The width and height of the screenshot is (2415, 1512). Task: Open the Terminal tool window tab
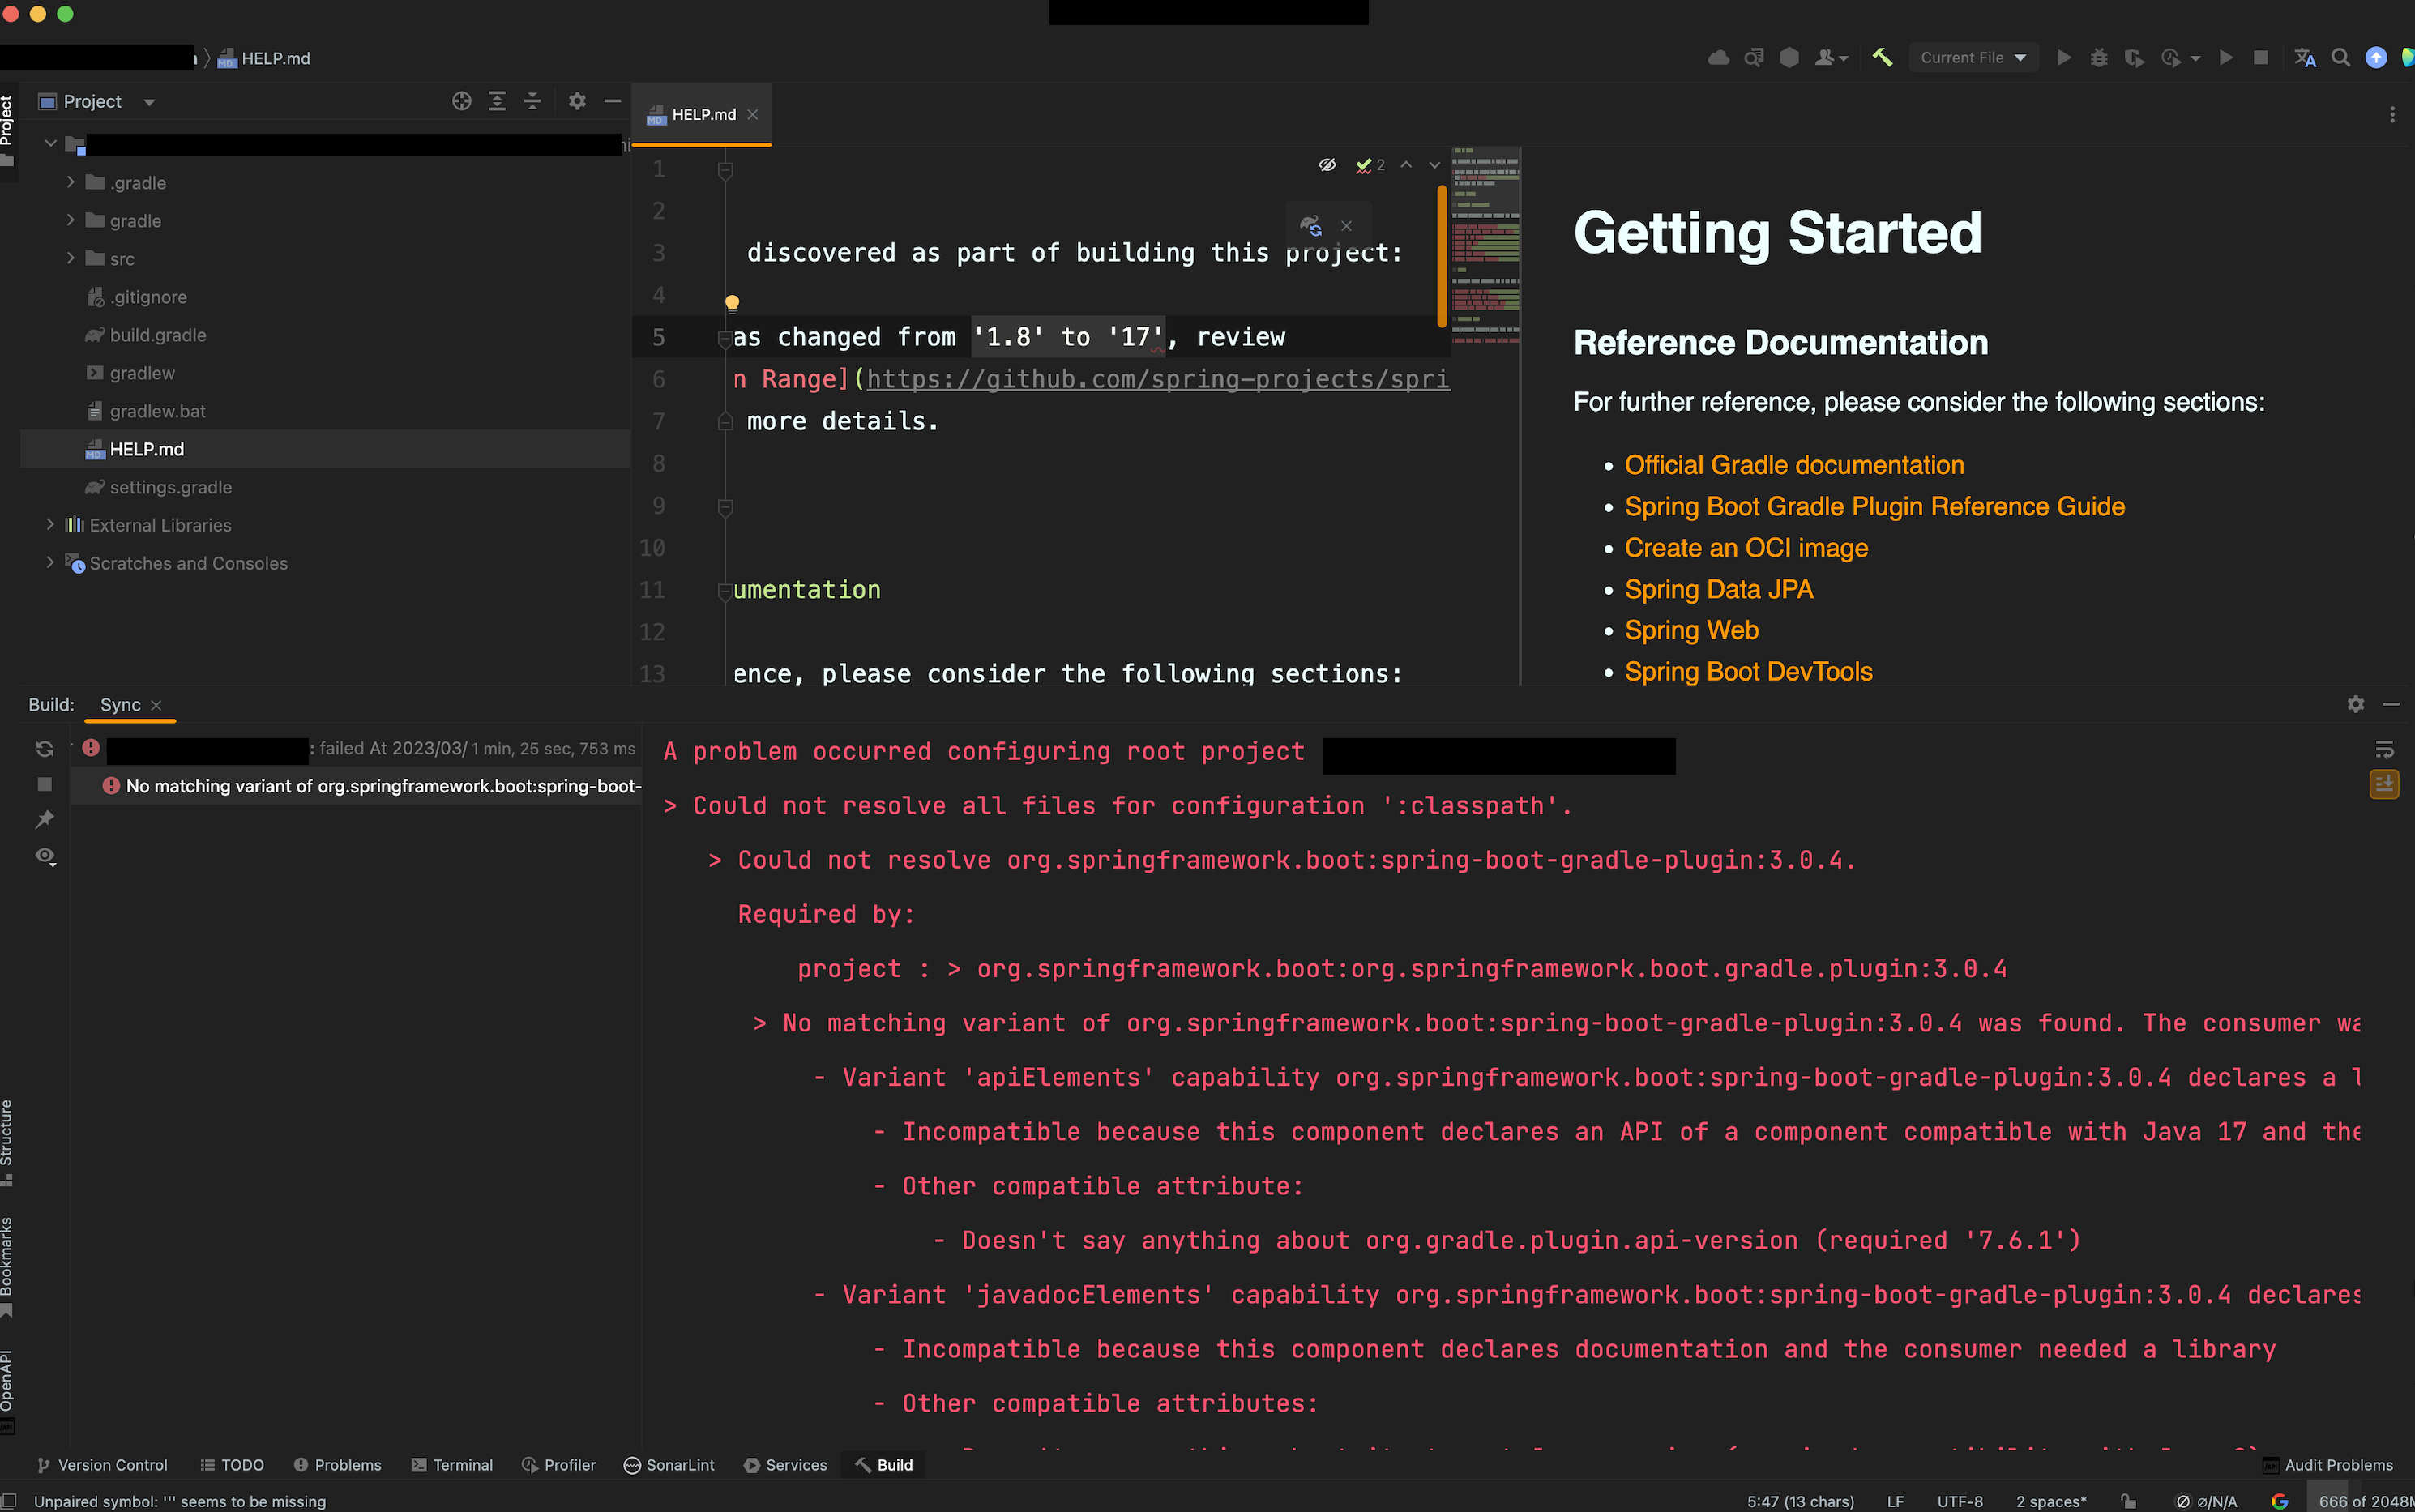pos(452,1465)
